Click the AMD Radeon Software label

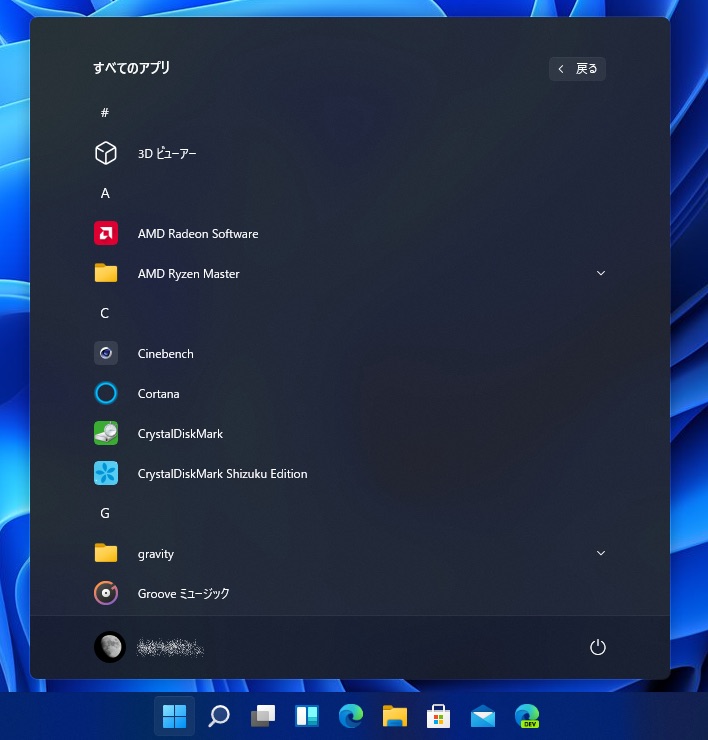[198, 234]
